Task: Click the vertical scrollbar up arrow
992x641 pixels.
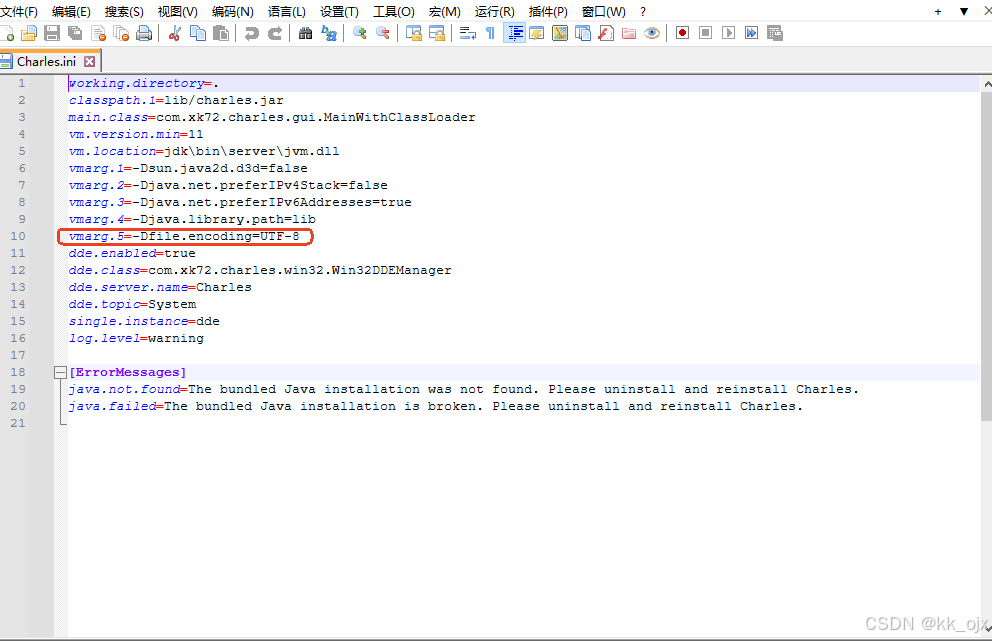Action: pyautogui.click(x=987, y=84)
